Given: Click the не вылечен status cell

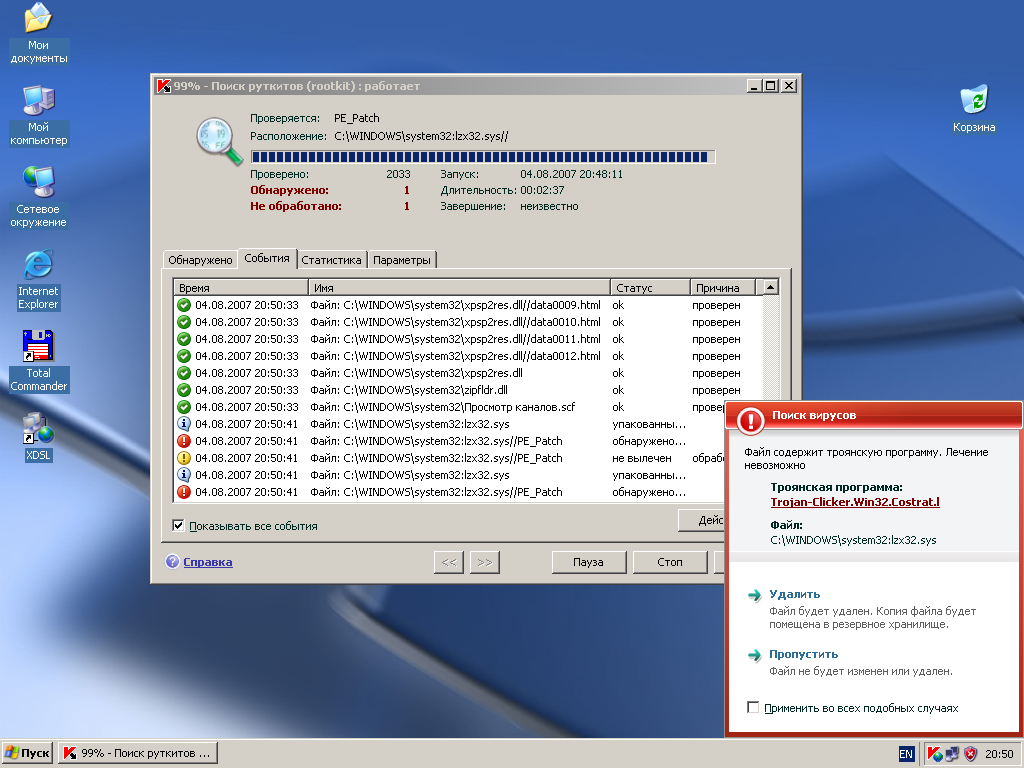Looking at the screenshot, I should (x=641, y=458).
